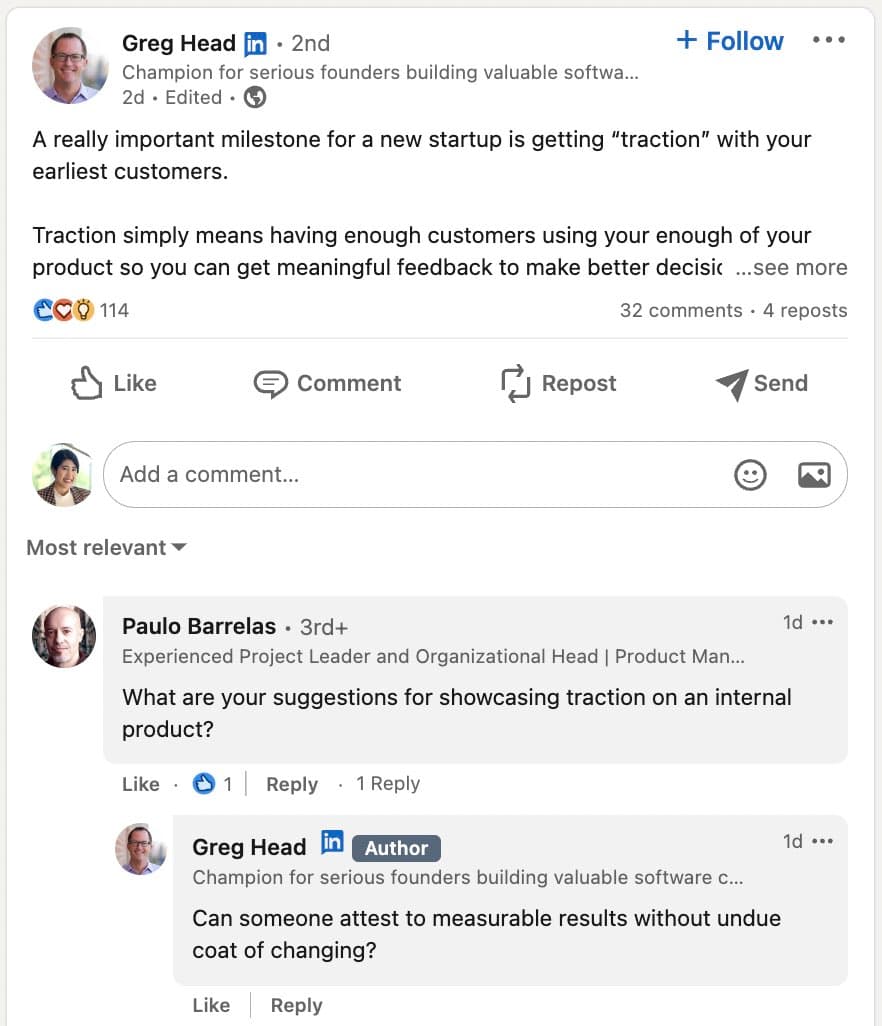Click the LinkedIn badge next to Greg Head's name
882x1026 pixels.
click(x=255, y=44)
